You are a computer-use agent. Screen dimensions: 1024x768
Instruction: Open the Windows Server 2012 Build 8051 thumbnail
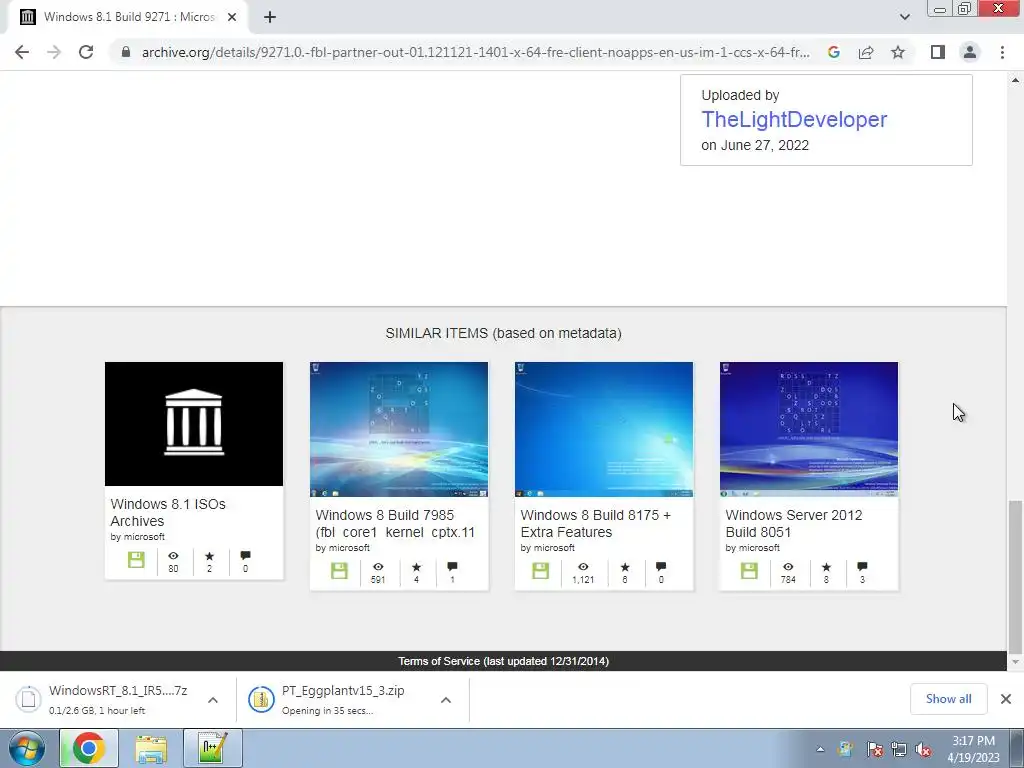point(809,429)
